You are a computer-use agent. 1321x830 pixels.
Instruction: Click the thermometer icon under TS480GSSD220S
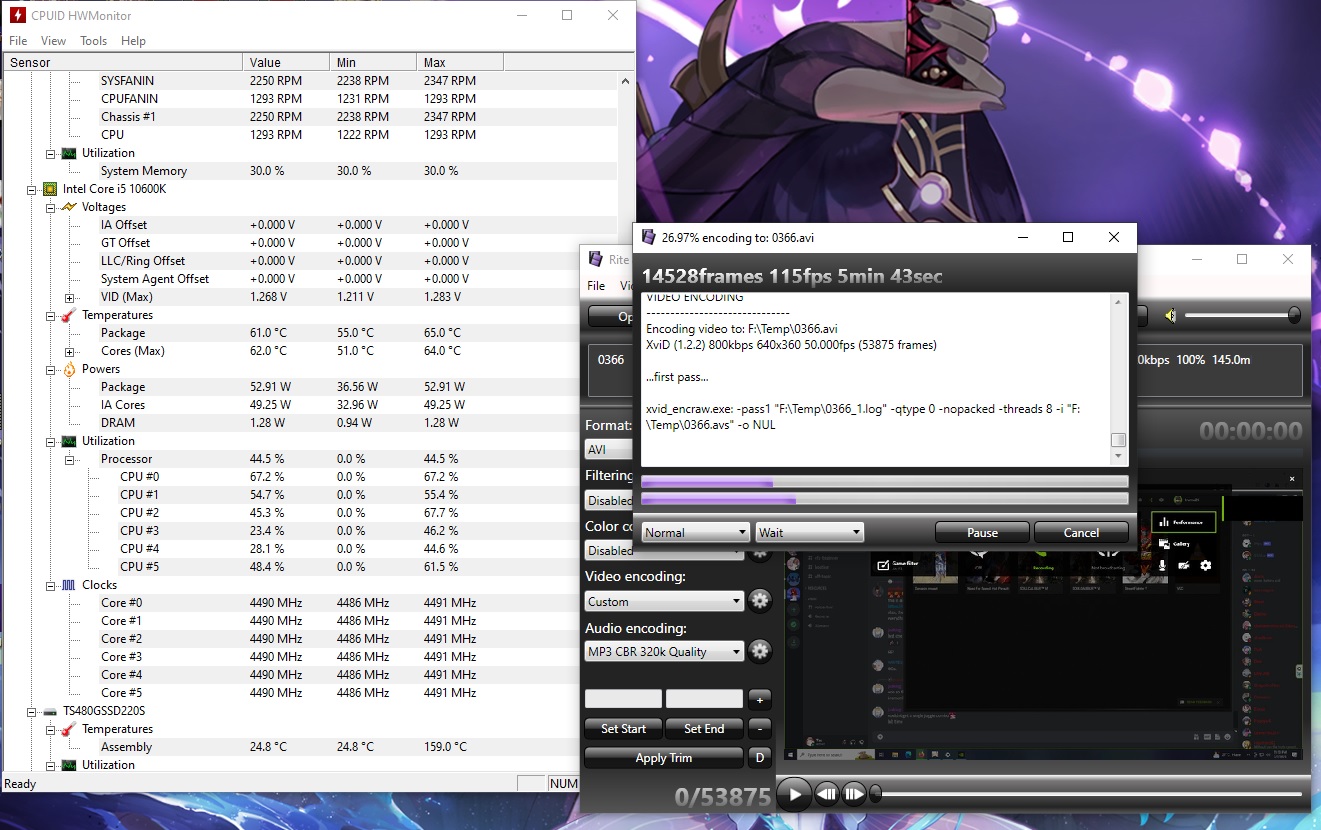(x=69, y=729)
